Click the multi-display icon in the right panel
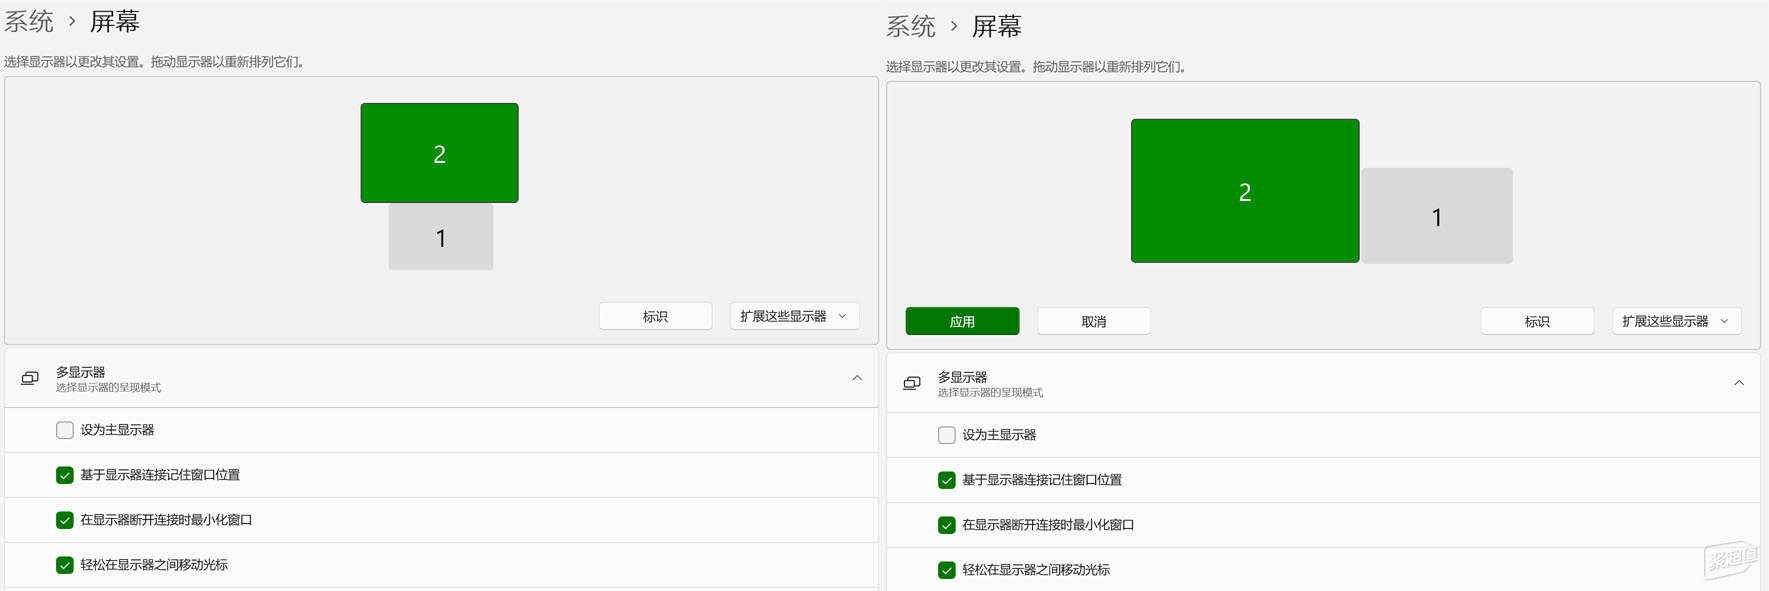Screen dimensions: 1769x591 coord(912,383)
